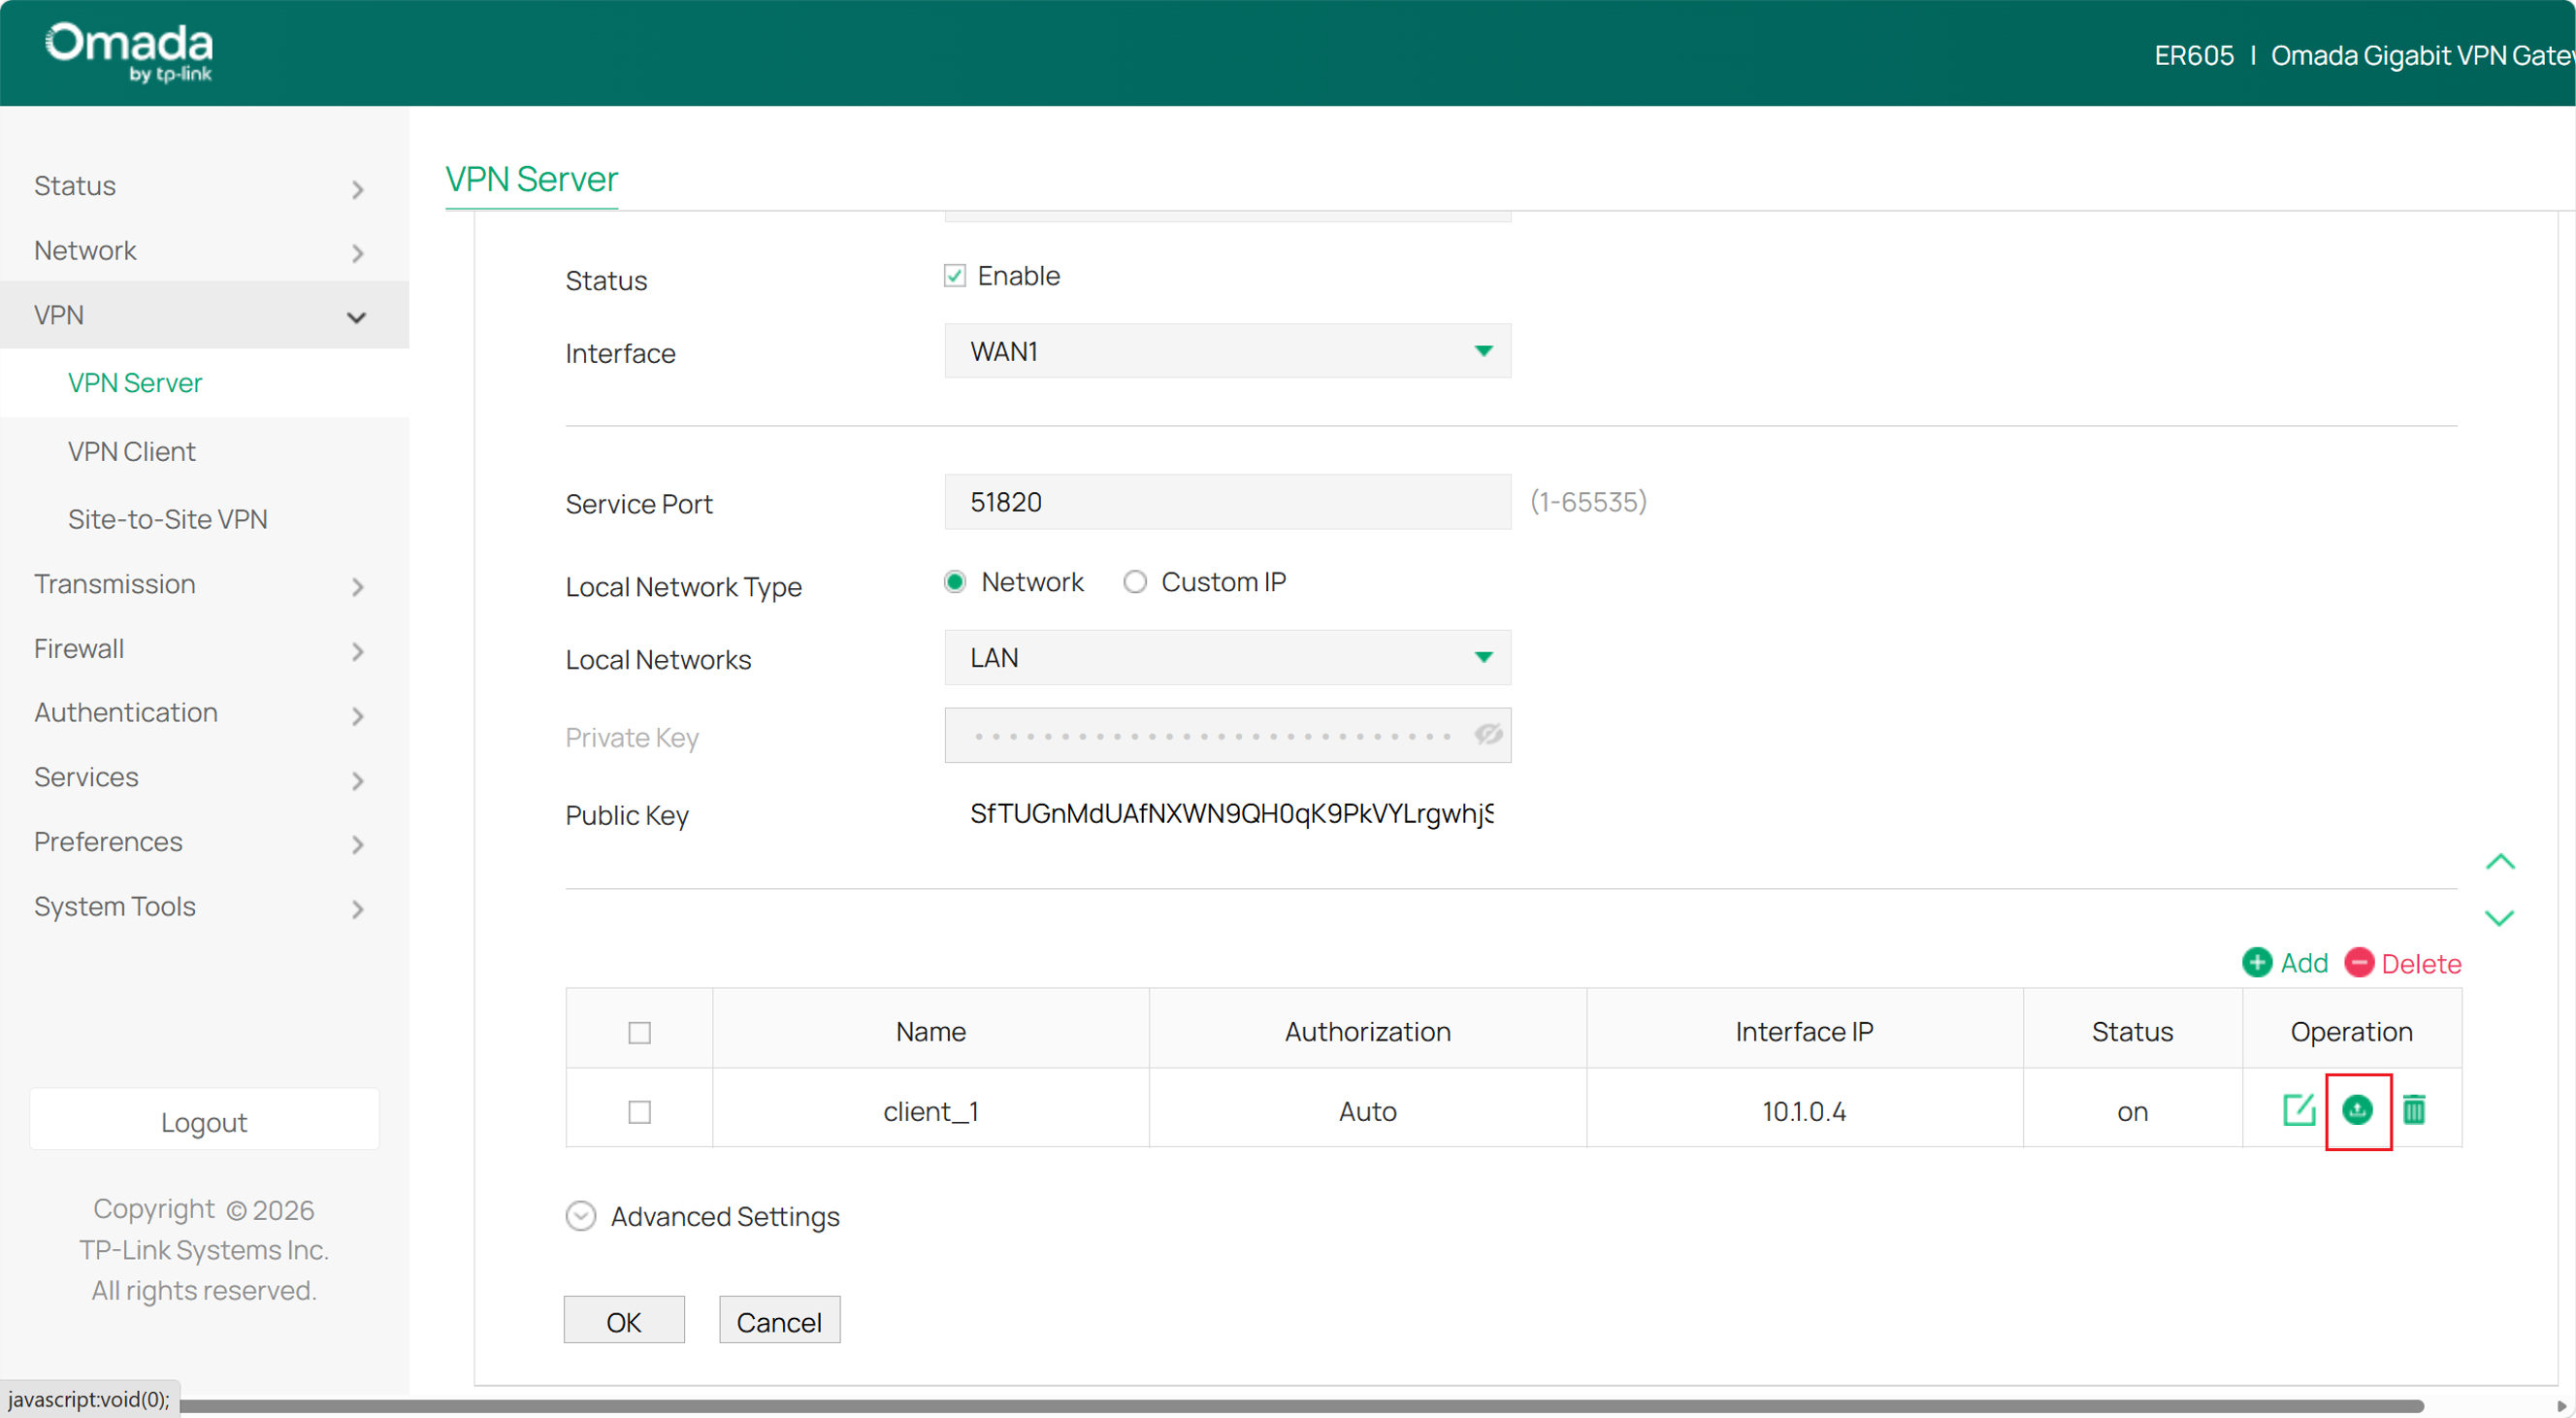Click the scroll right arrow at bottom

pyautogui.click(x=2561, y=1406)
